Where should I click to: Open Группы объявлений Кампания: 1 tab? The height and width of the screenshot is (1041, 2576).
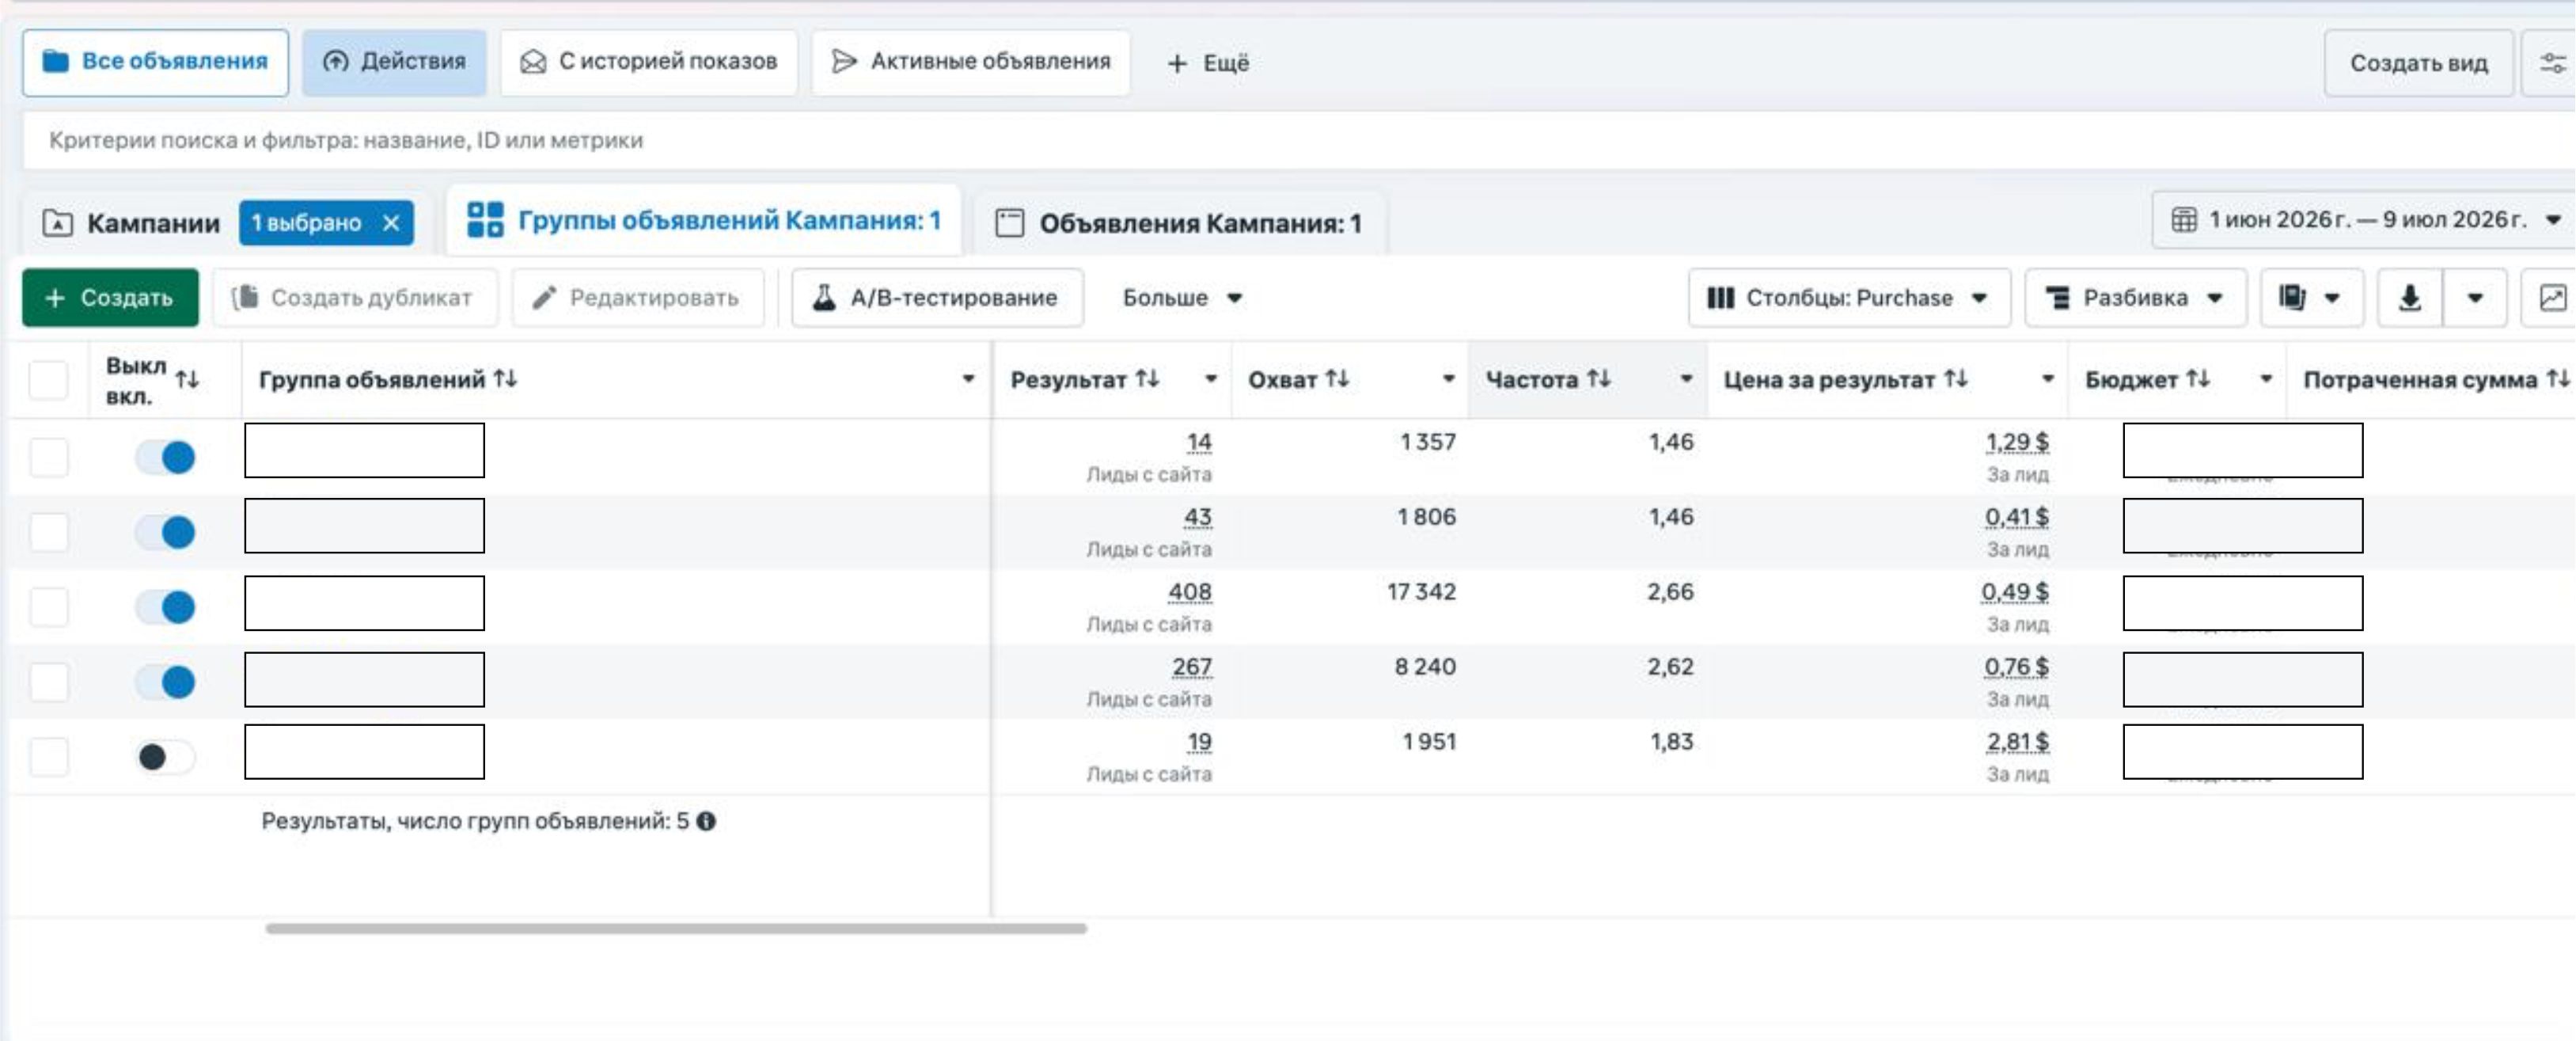704,220
